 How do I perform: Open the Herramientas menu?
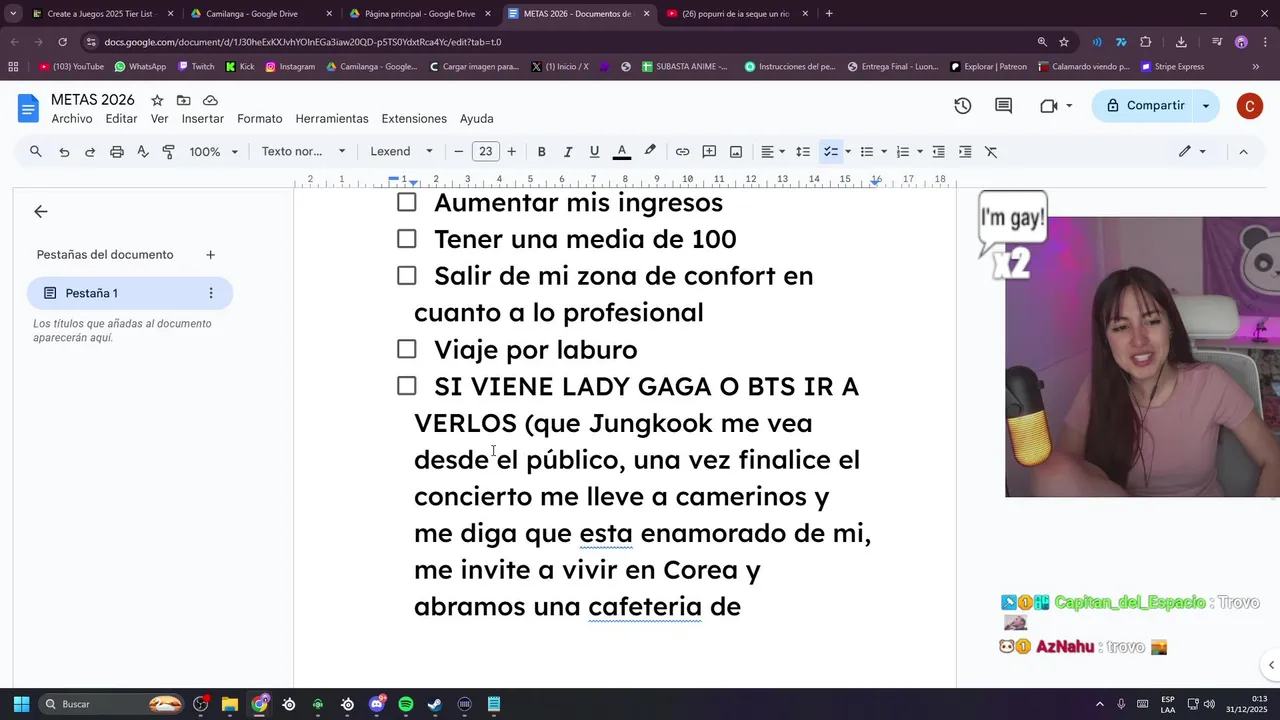tap(332, 119)
